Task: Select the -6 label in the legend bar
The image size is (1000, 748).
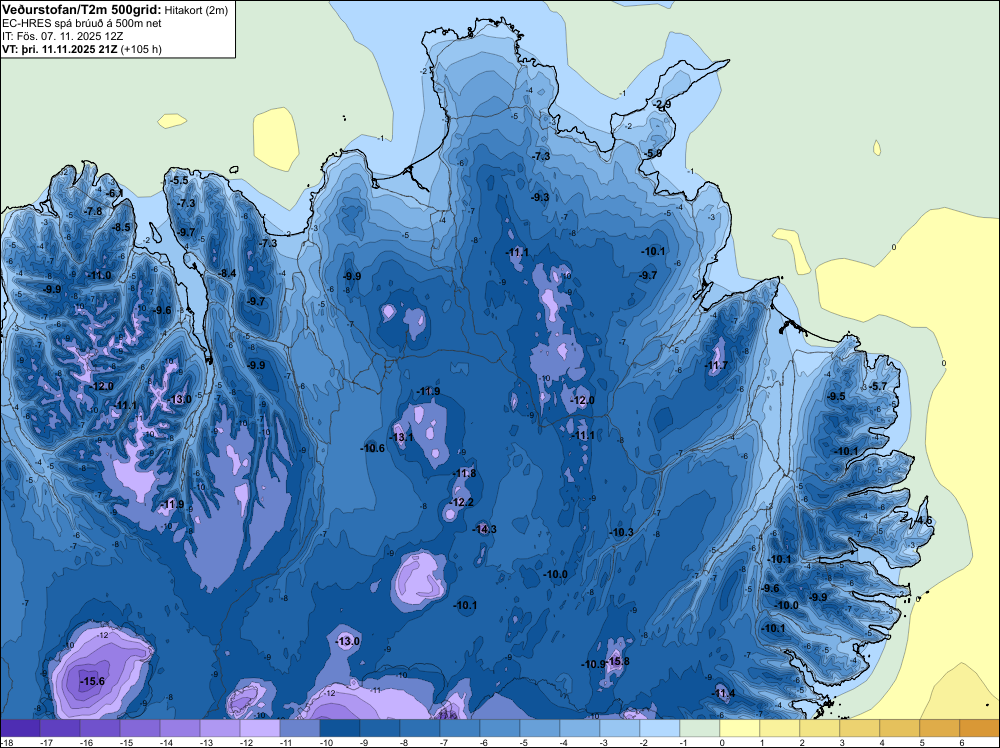Action: click(x=485, y=742)
